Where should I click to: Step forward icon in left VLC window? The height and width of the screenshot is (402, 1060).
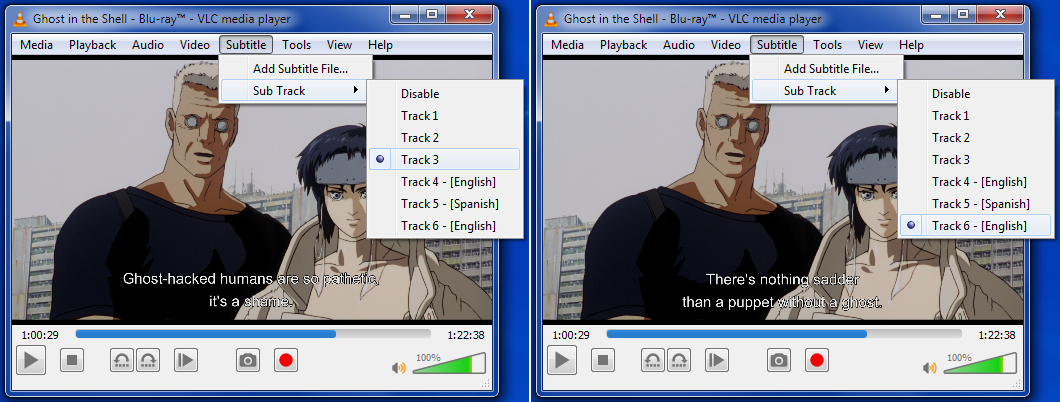tap(148, 360)
